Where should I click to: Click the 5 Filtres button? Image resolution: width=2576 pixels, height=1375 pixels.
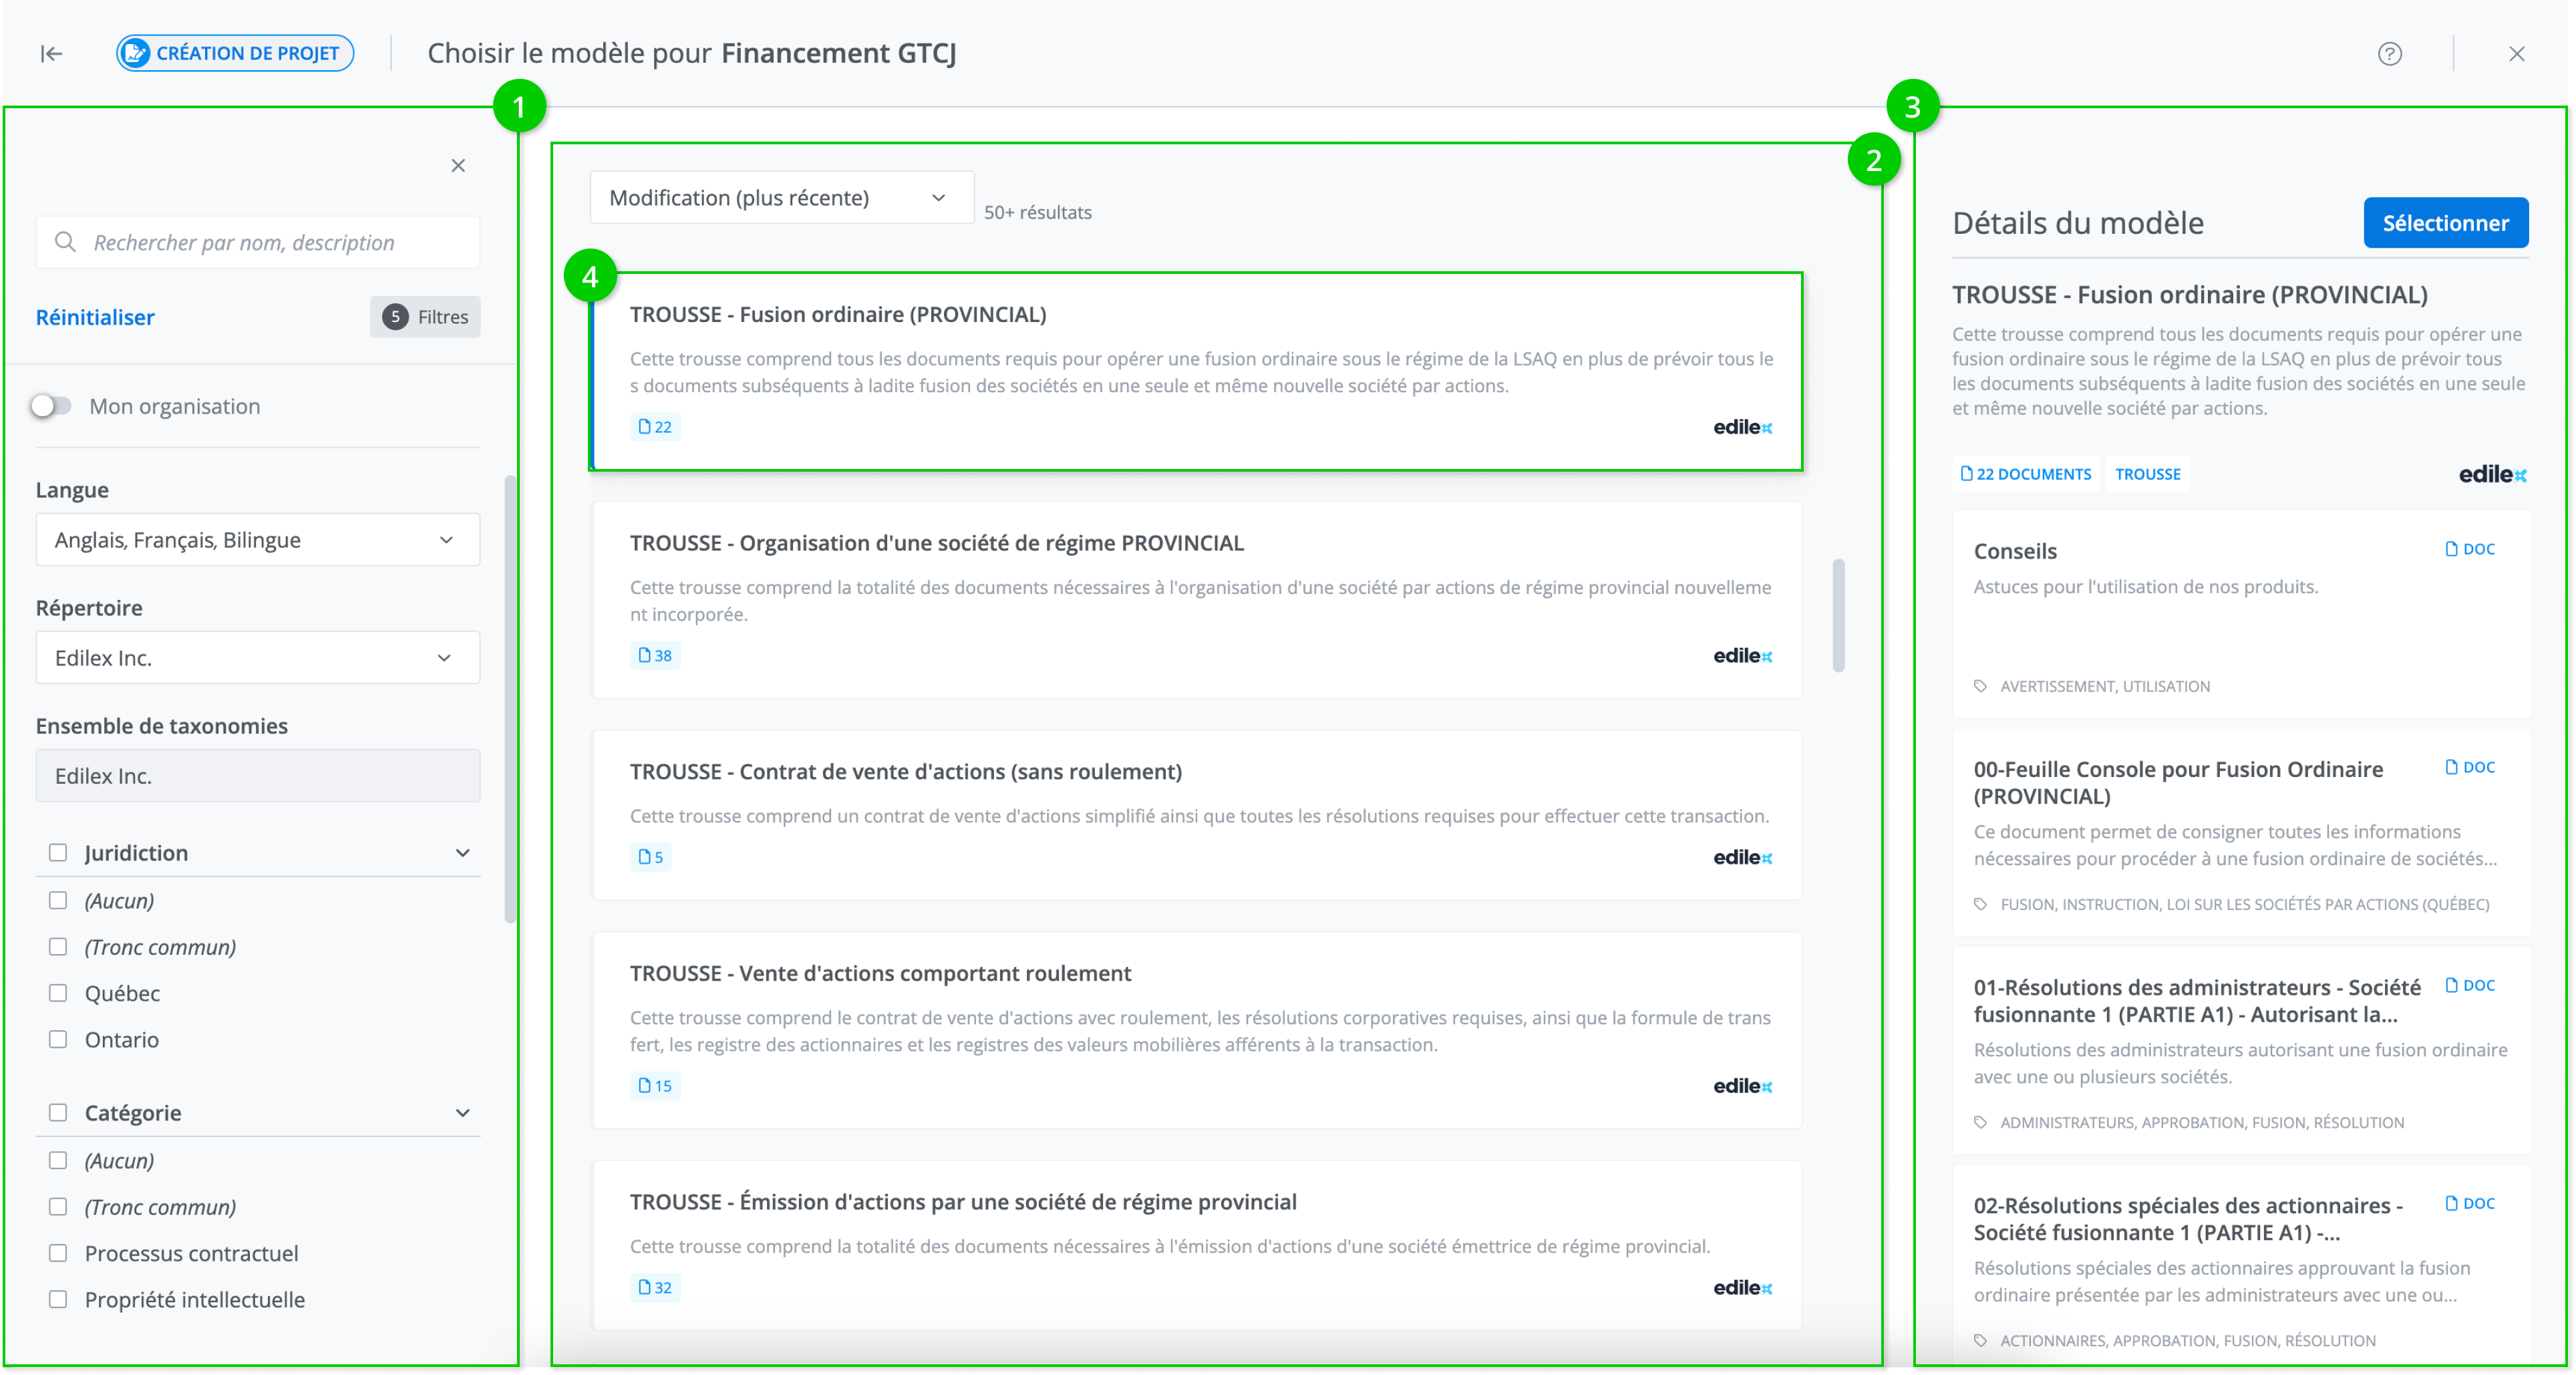point(425,317)
